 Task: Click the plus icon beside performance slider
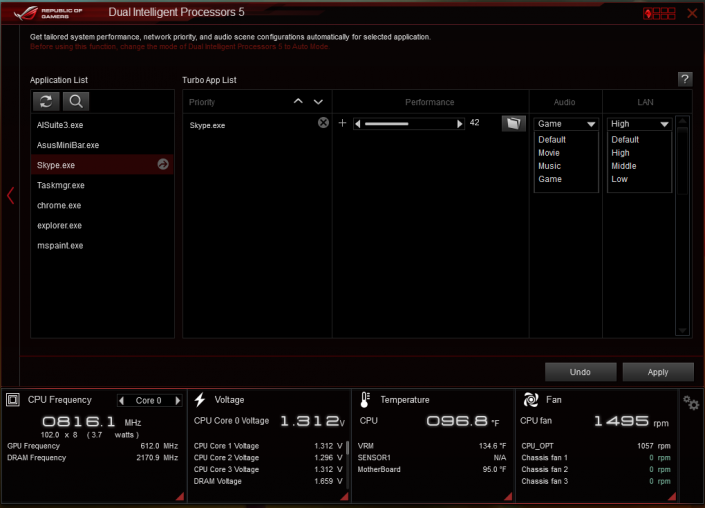pyautogui.click(x=342, y=123)
